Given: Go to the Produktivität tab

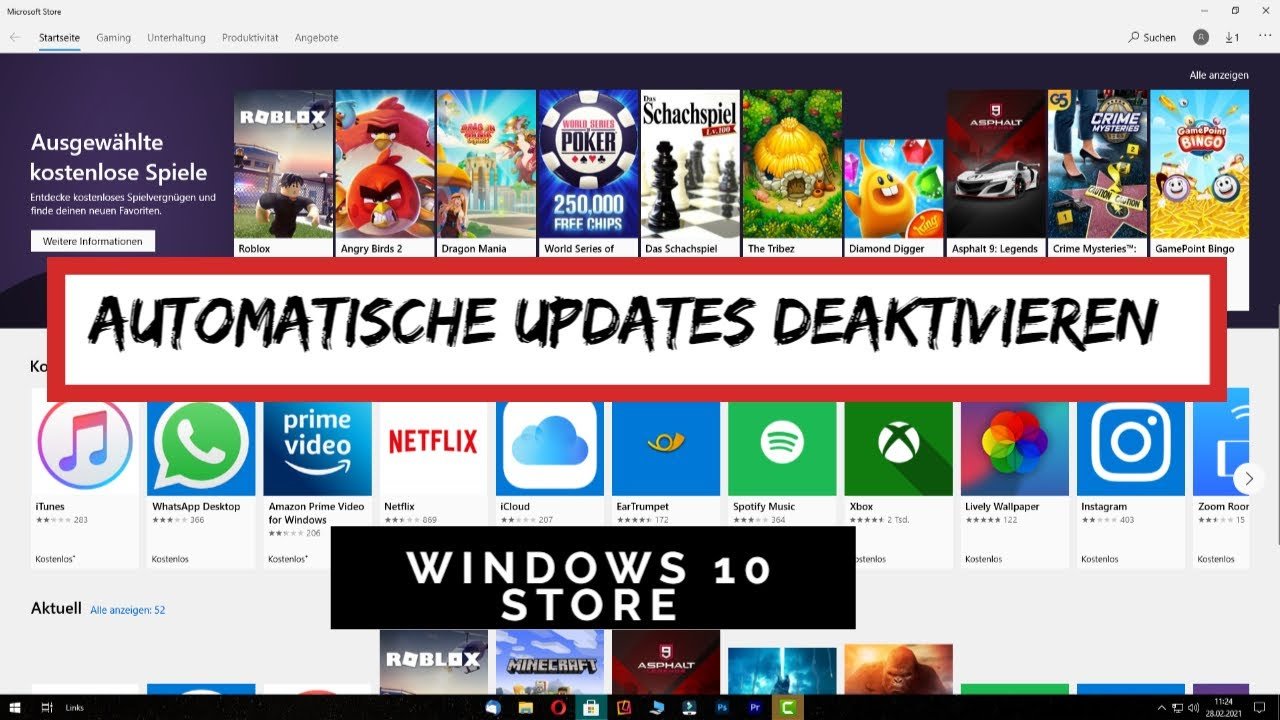Looking at the screenshot, I should pyautogui.click(x=250, y=37).
